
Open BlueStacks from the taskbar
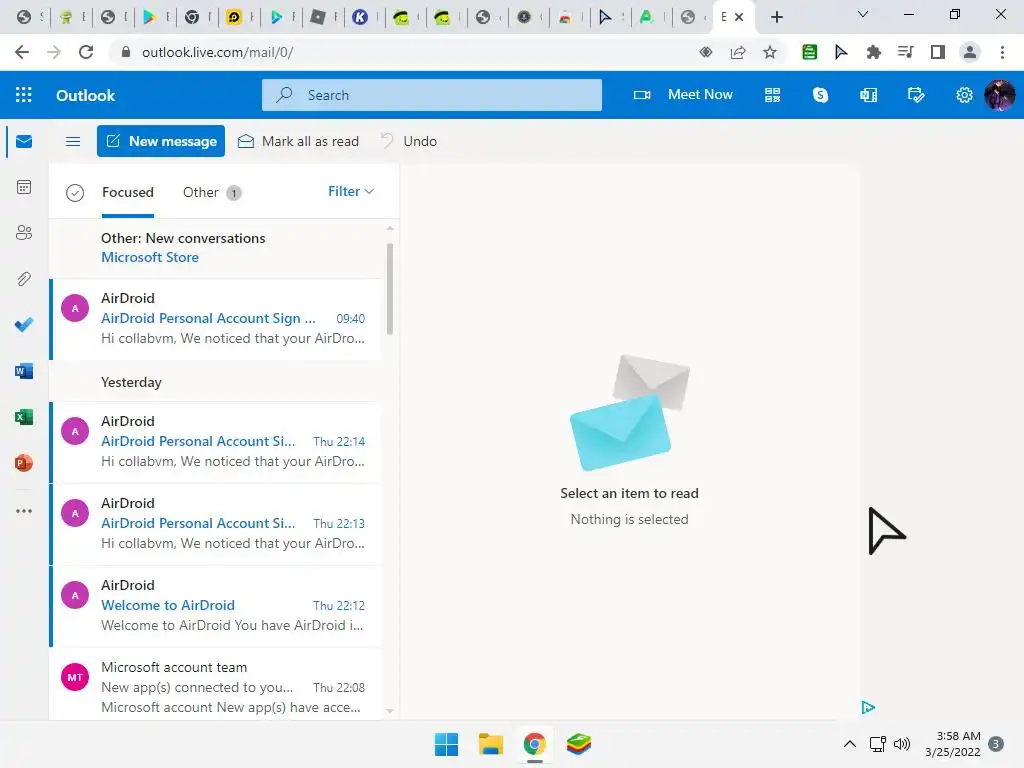tap(579, 744)
